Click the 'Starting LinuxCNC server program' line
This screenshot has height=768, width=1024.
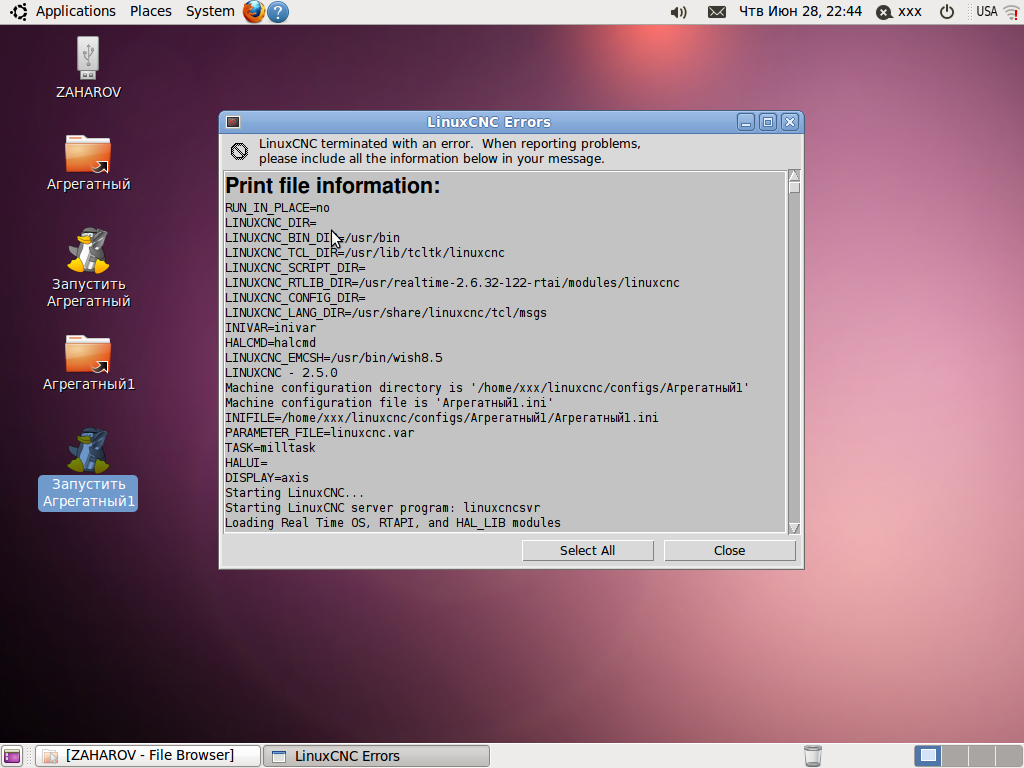coord(383,508)
